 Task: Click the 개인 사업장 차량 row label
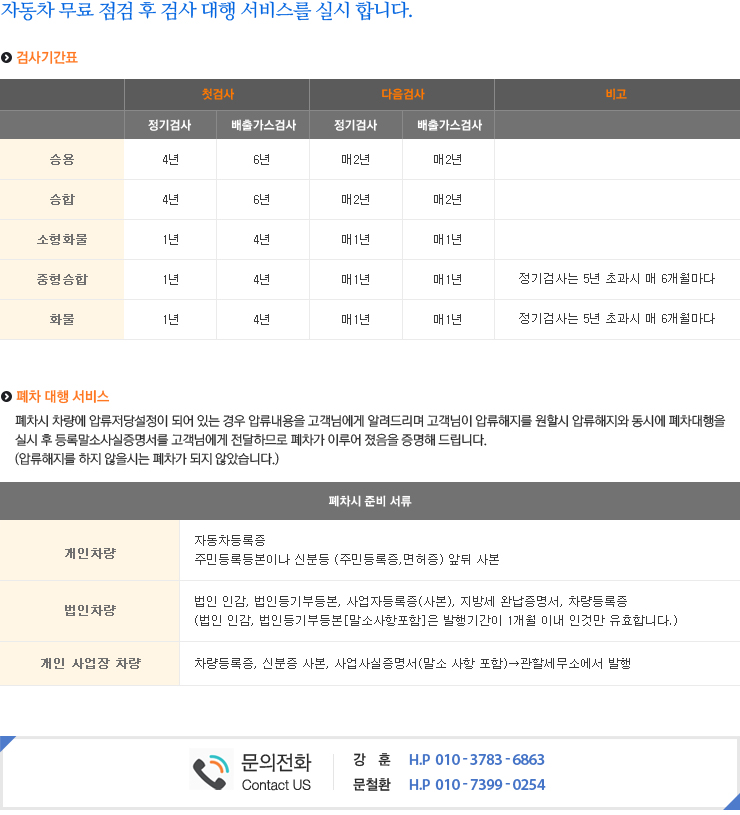coord(89,664)
